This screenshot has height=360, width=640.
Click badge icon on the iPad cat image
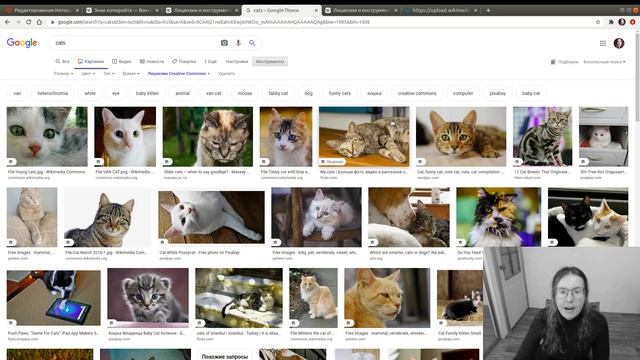(11, 322)
